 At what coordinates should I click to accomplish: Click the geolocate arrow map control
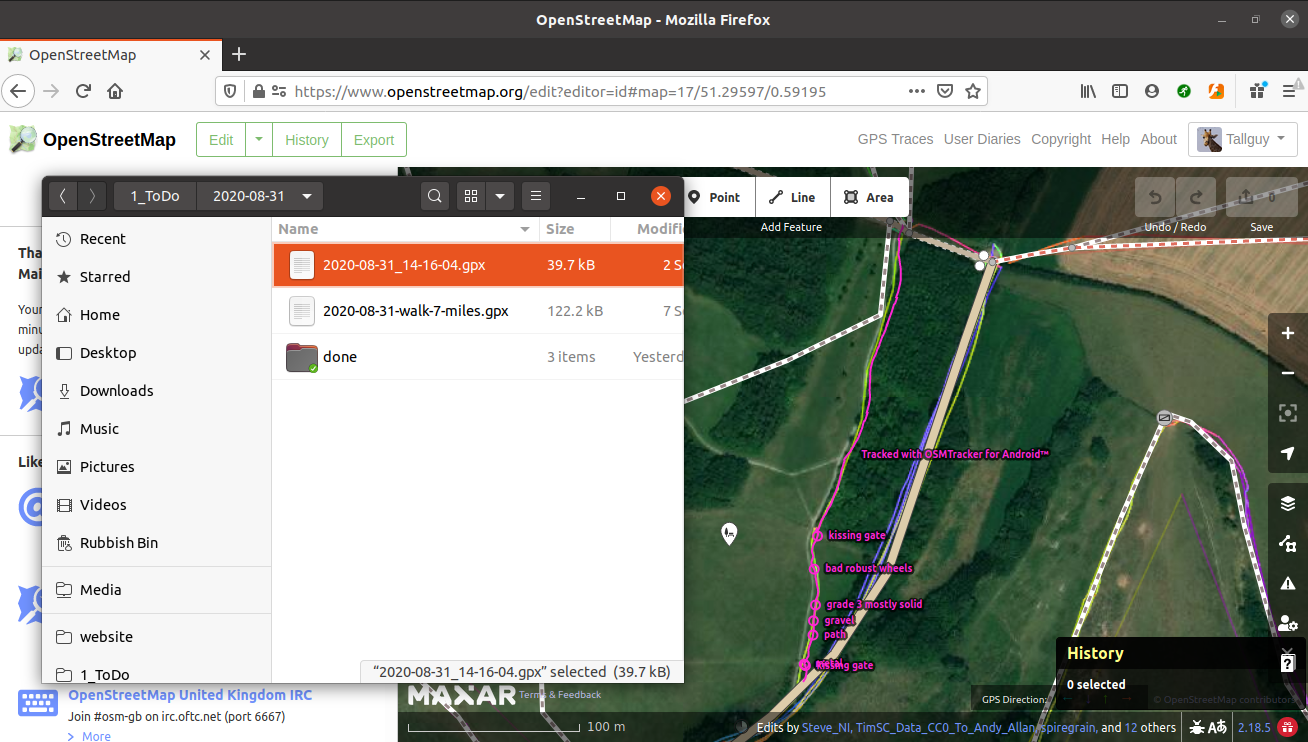coord(1288,453)
